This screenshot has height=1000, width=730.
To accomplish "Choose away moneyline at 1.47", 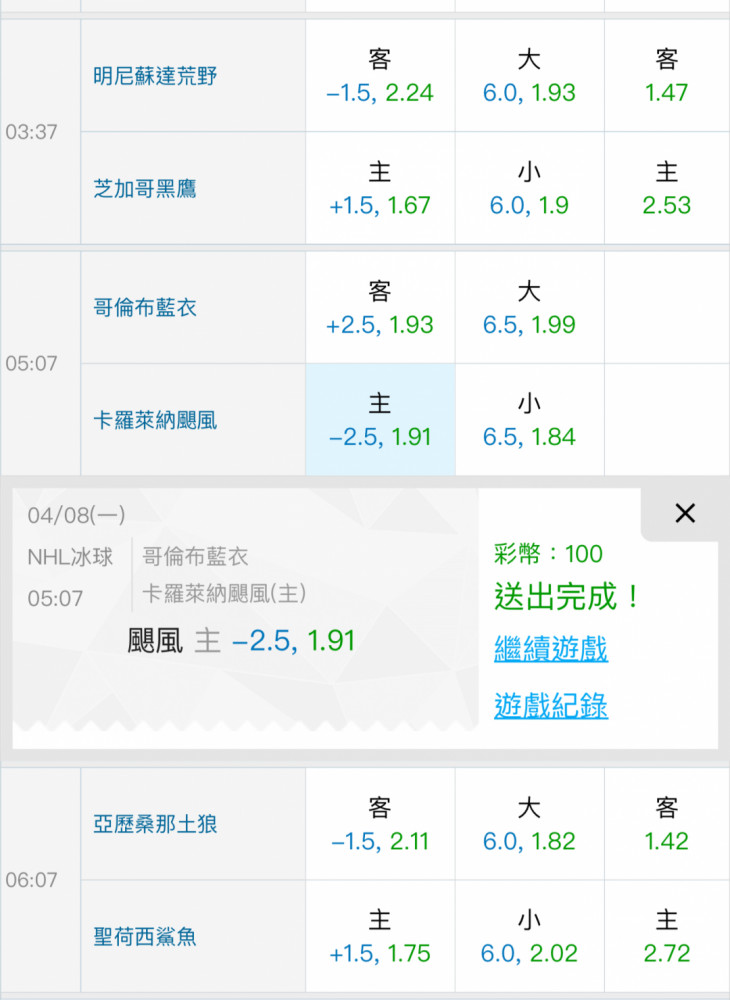I will [x=667, y=76].
